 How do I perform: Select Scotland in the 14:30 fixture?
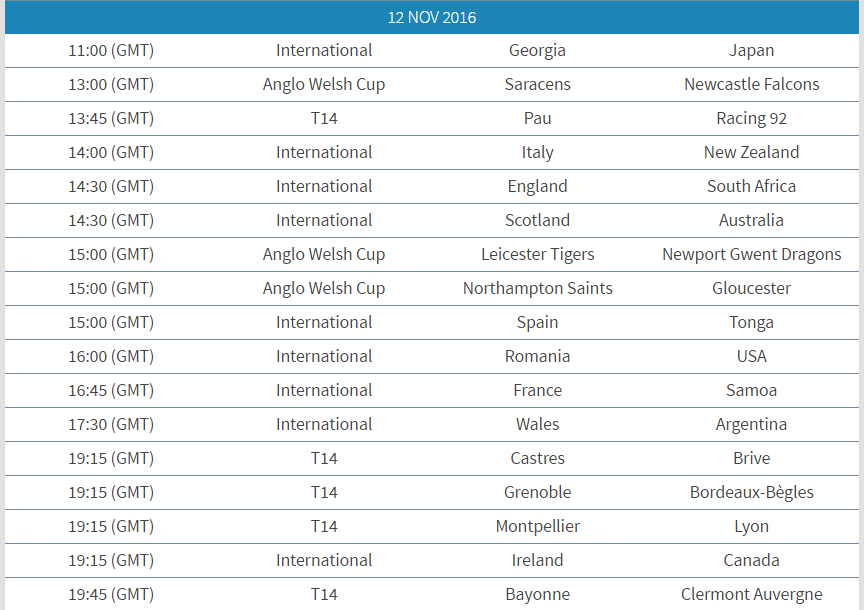click(x=537, y=220)
